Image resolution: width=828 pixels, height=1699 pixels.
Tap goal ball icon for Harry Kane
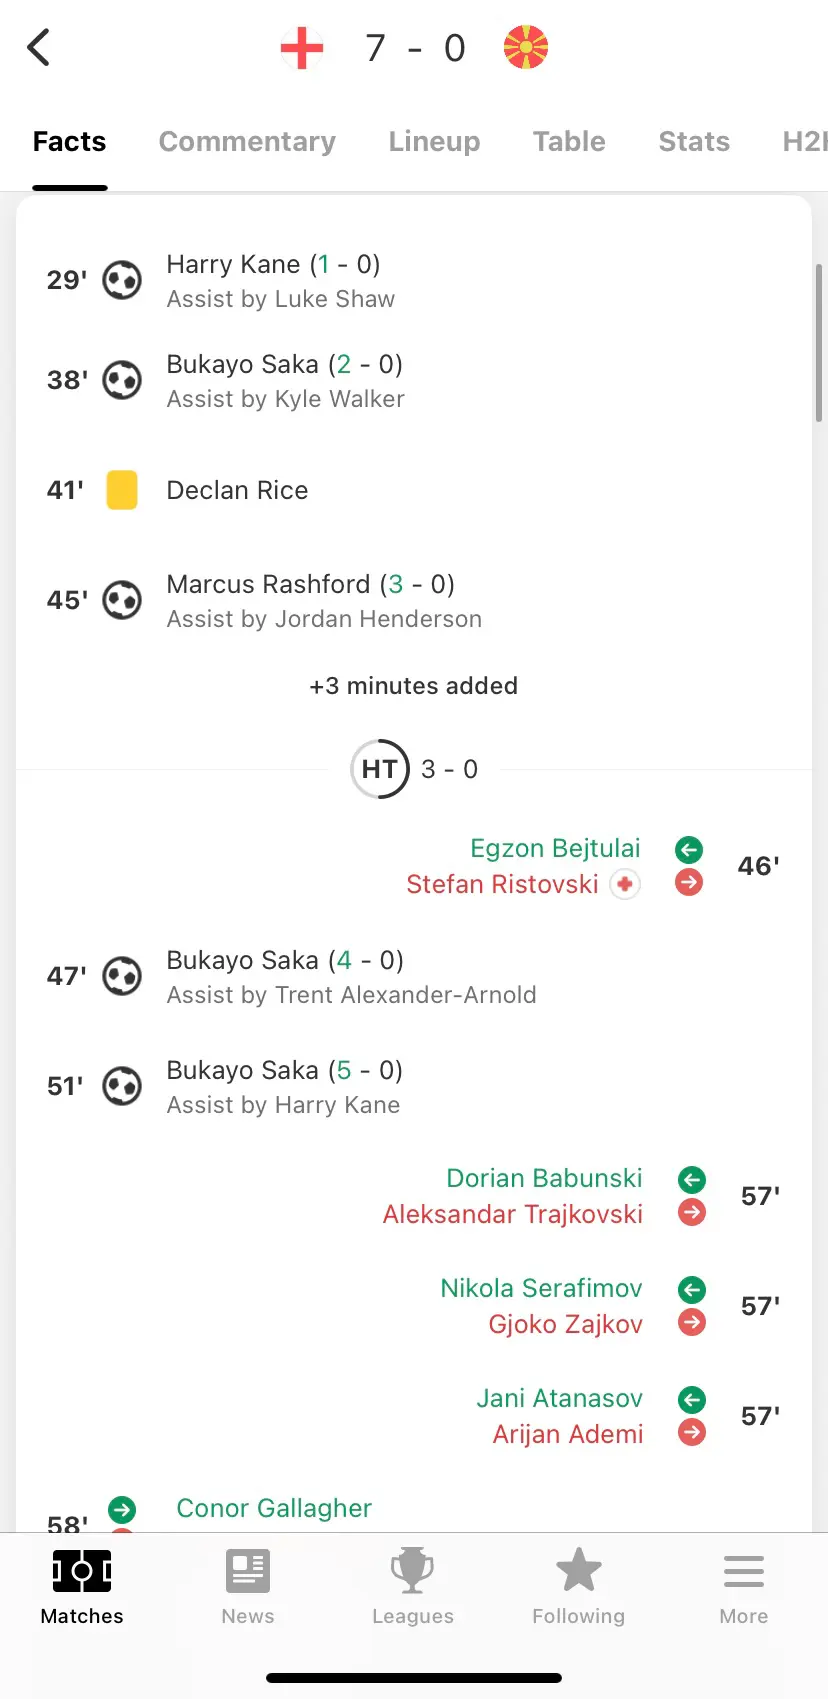pos(122,280)
